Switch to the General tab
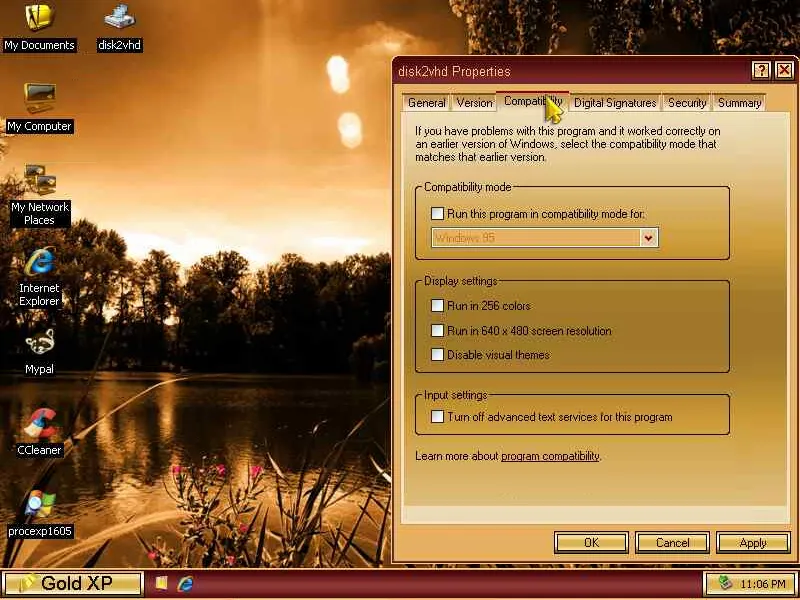Viewport: 800px width, 600px height. [427, 103]
